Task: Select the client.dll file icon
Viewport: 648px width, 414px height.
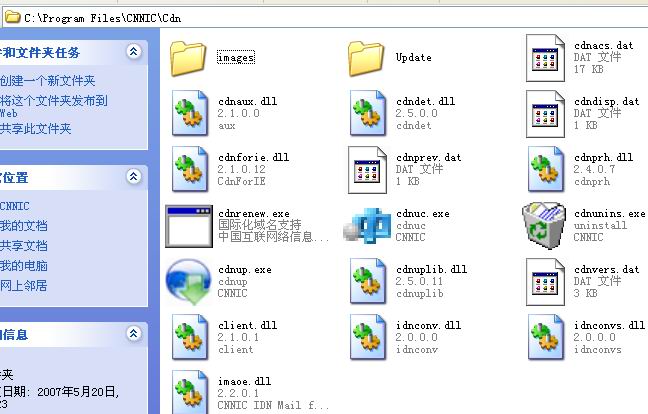Action: coord(190,337)
